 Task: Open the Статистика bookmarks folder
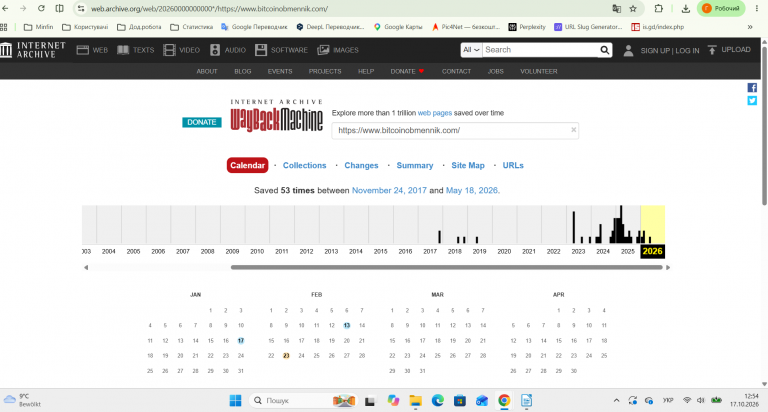(x=192, y=27)
